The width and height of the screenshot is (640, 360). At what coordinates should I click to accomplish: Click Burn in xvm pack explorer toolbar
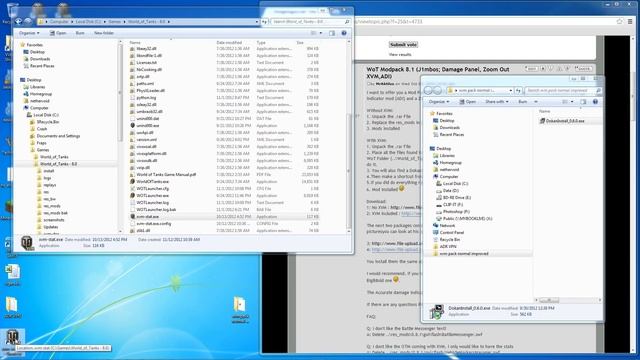(x=522, y=102)
